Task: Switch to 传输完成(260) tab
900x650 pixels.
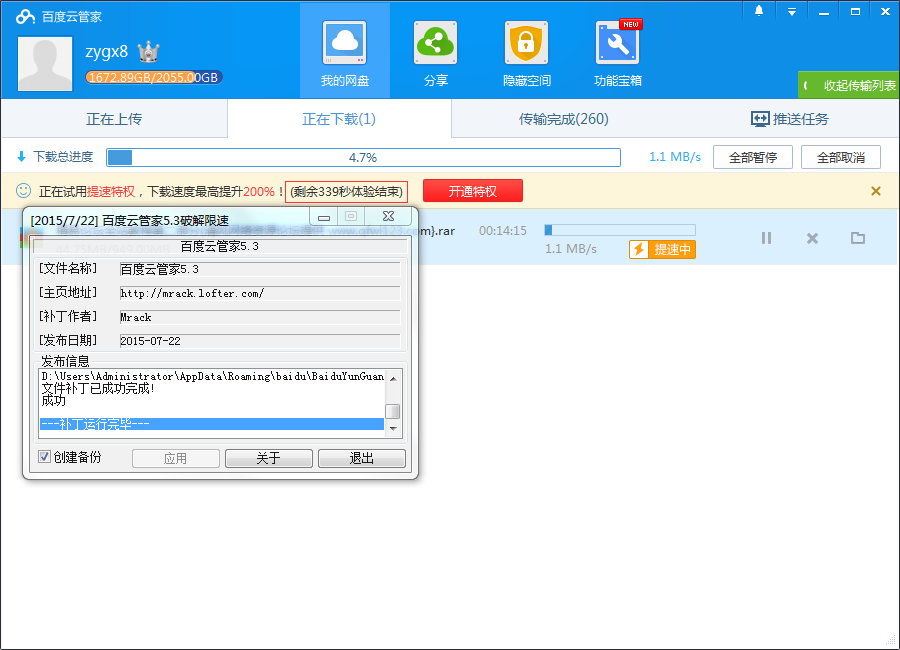Action: point(563,119)
